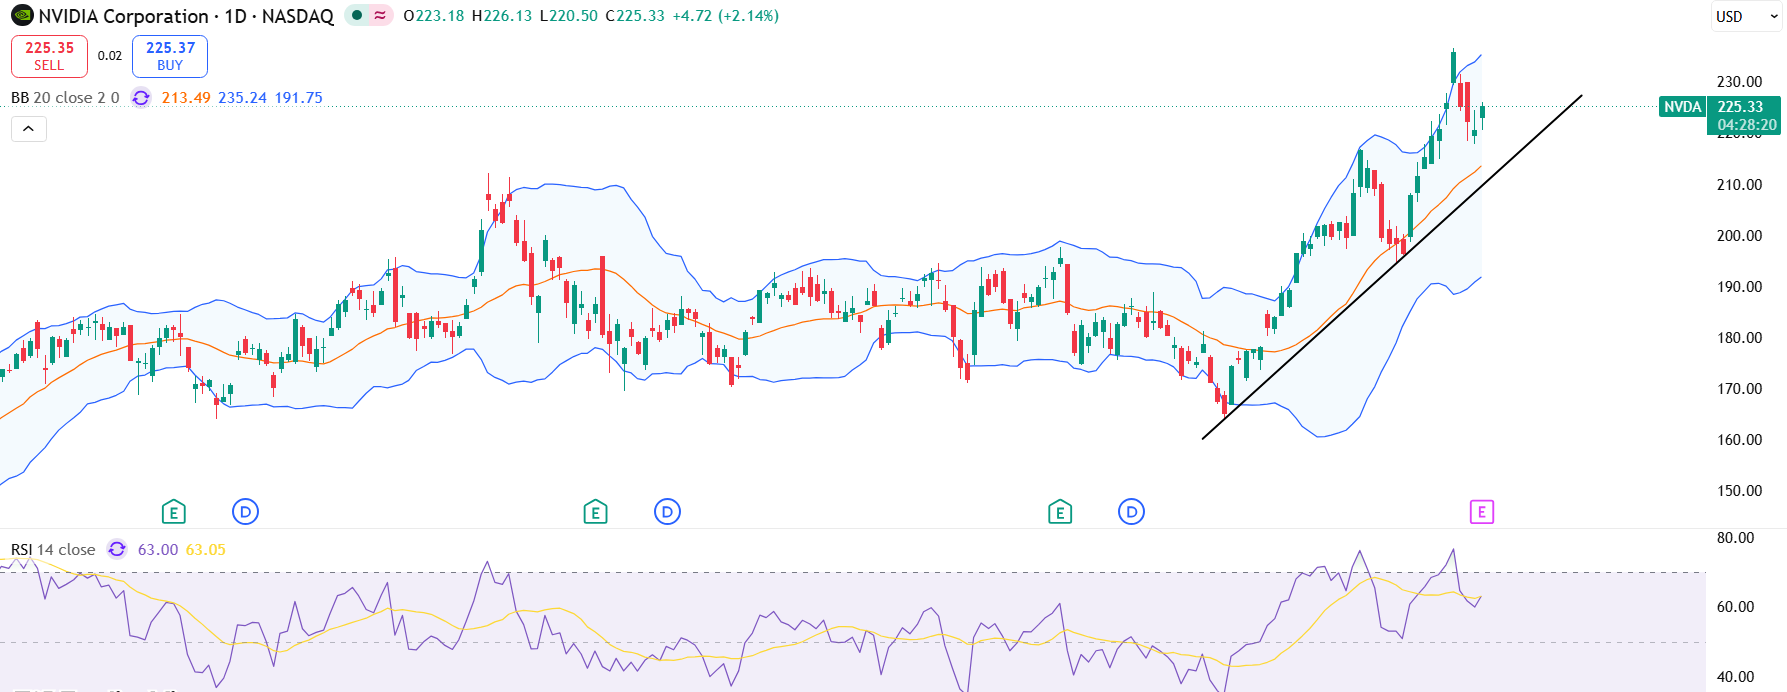Click the 225.37 BUY button
Image resolution: width=1787 pixels, height=692 pixels.
[x=170, y=56]
